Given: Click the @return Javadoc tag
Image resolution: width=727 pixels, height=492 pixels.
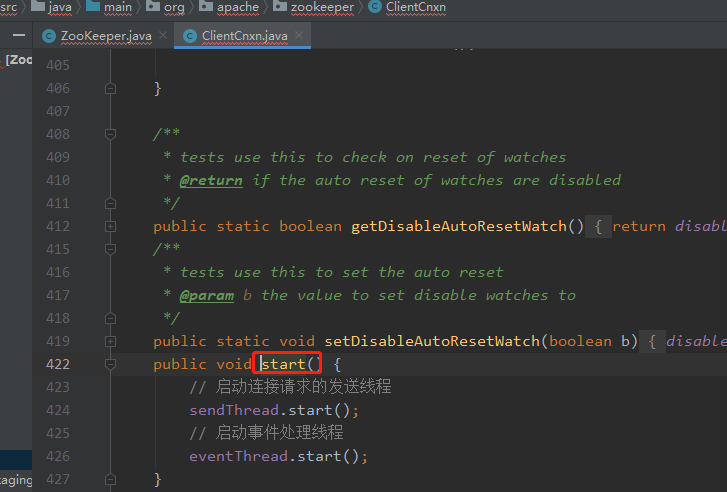Looking at the screenshot, I should point(211,180).
